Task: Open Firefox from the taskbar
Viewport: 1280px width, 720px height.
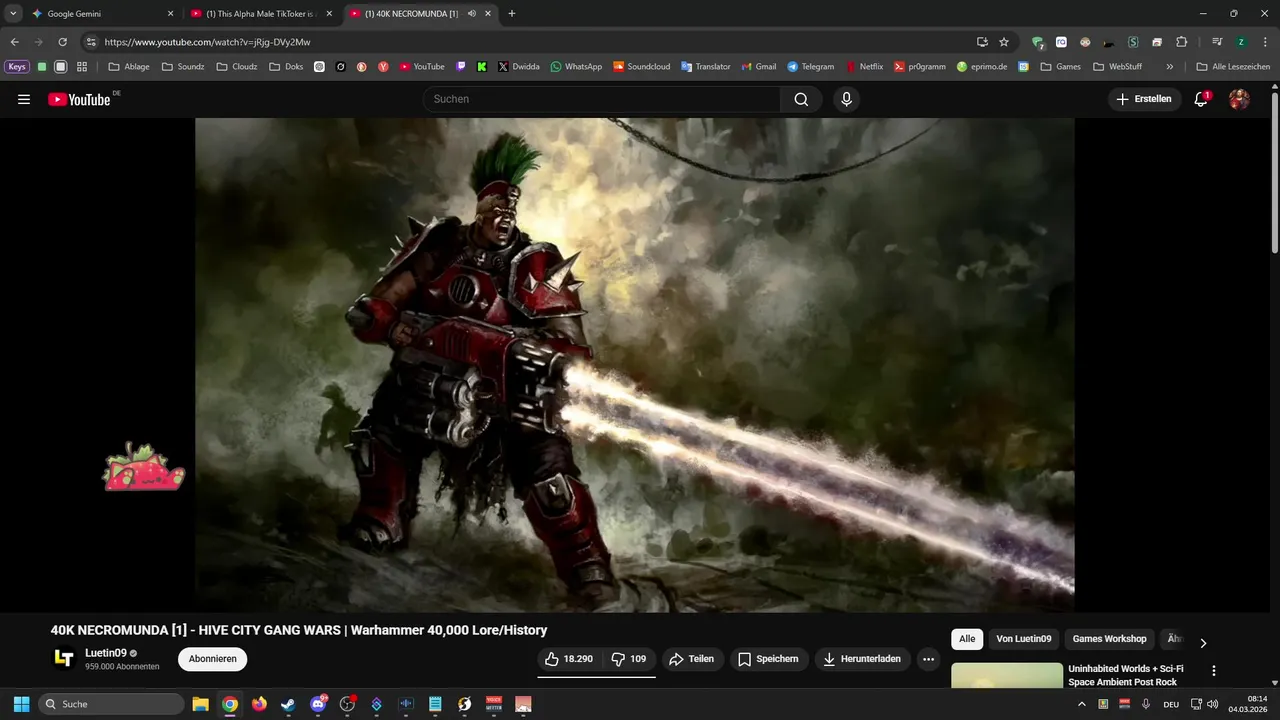Action: click(259, 704)
